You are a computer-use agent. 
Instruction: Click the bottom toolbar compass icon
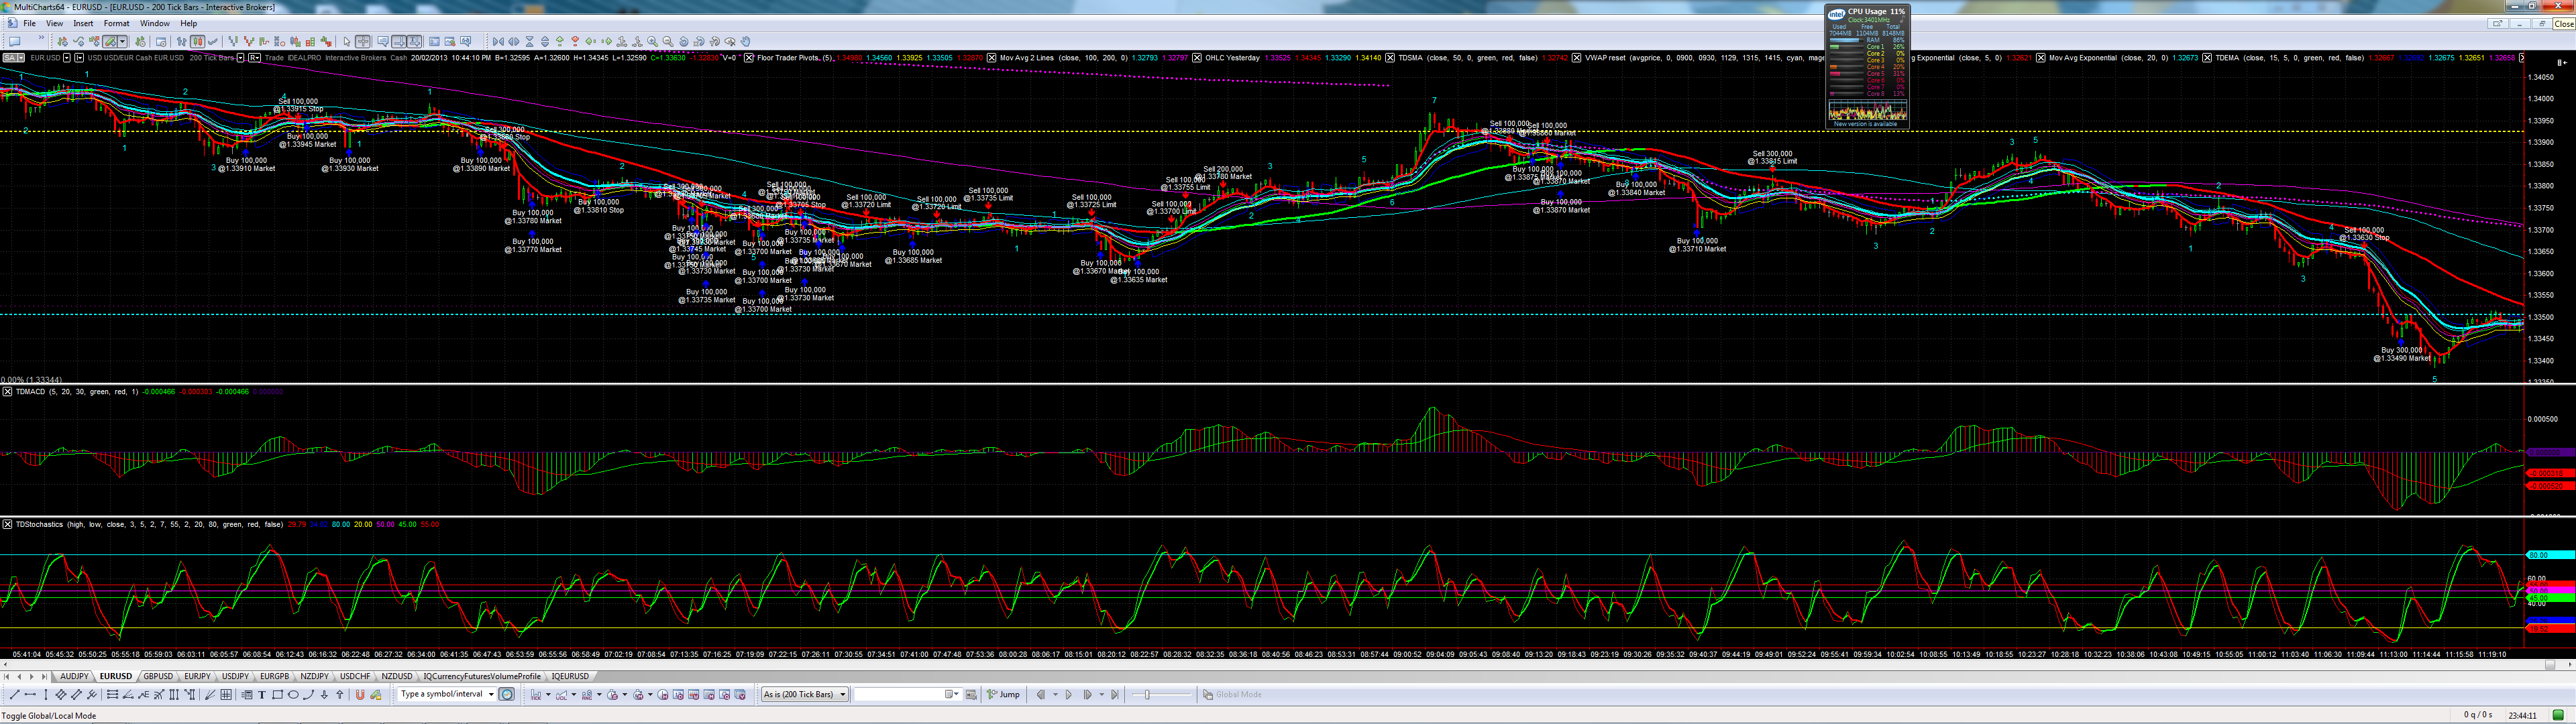tap(507, 694)
